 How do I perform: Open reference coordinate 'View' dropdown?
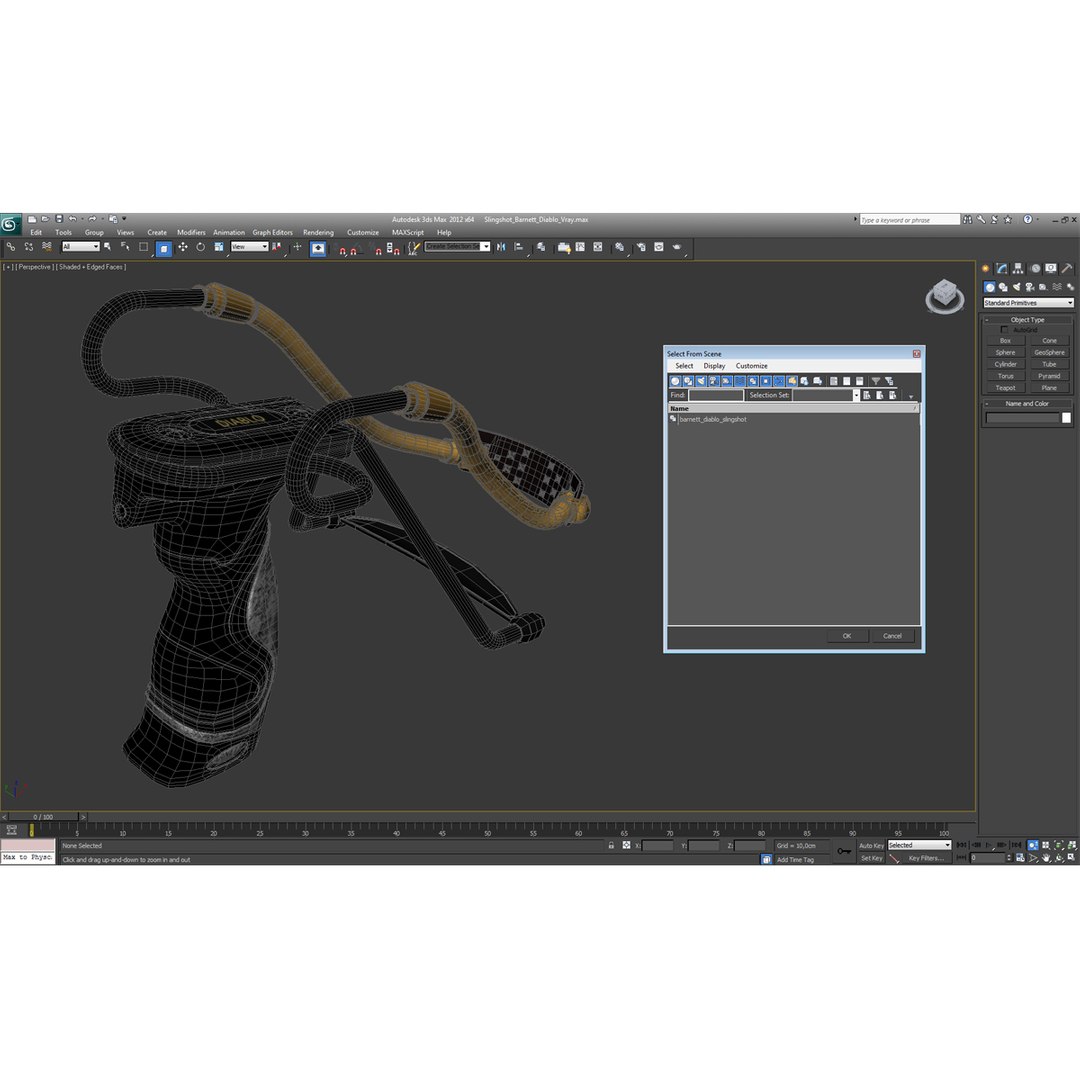pyautogui.click(x=249, y=247)
